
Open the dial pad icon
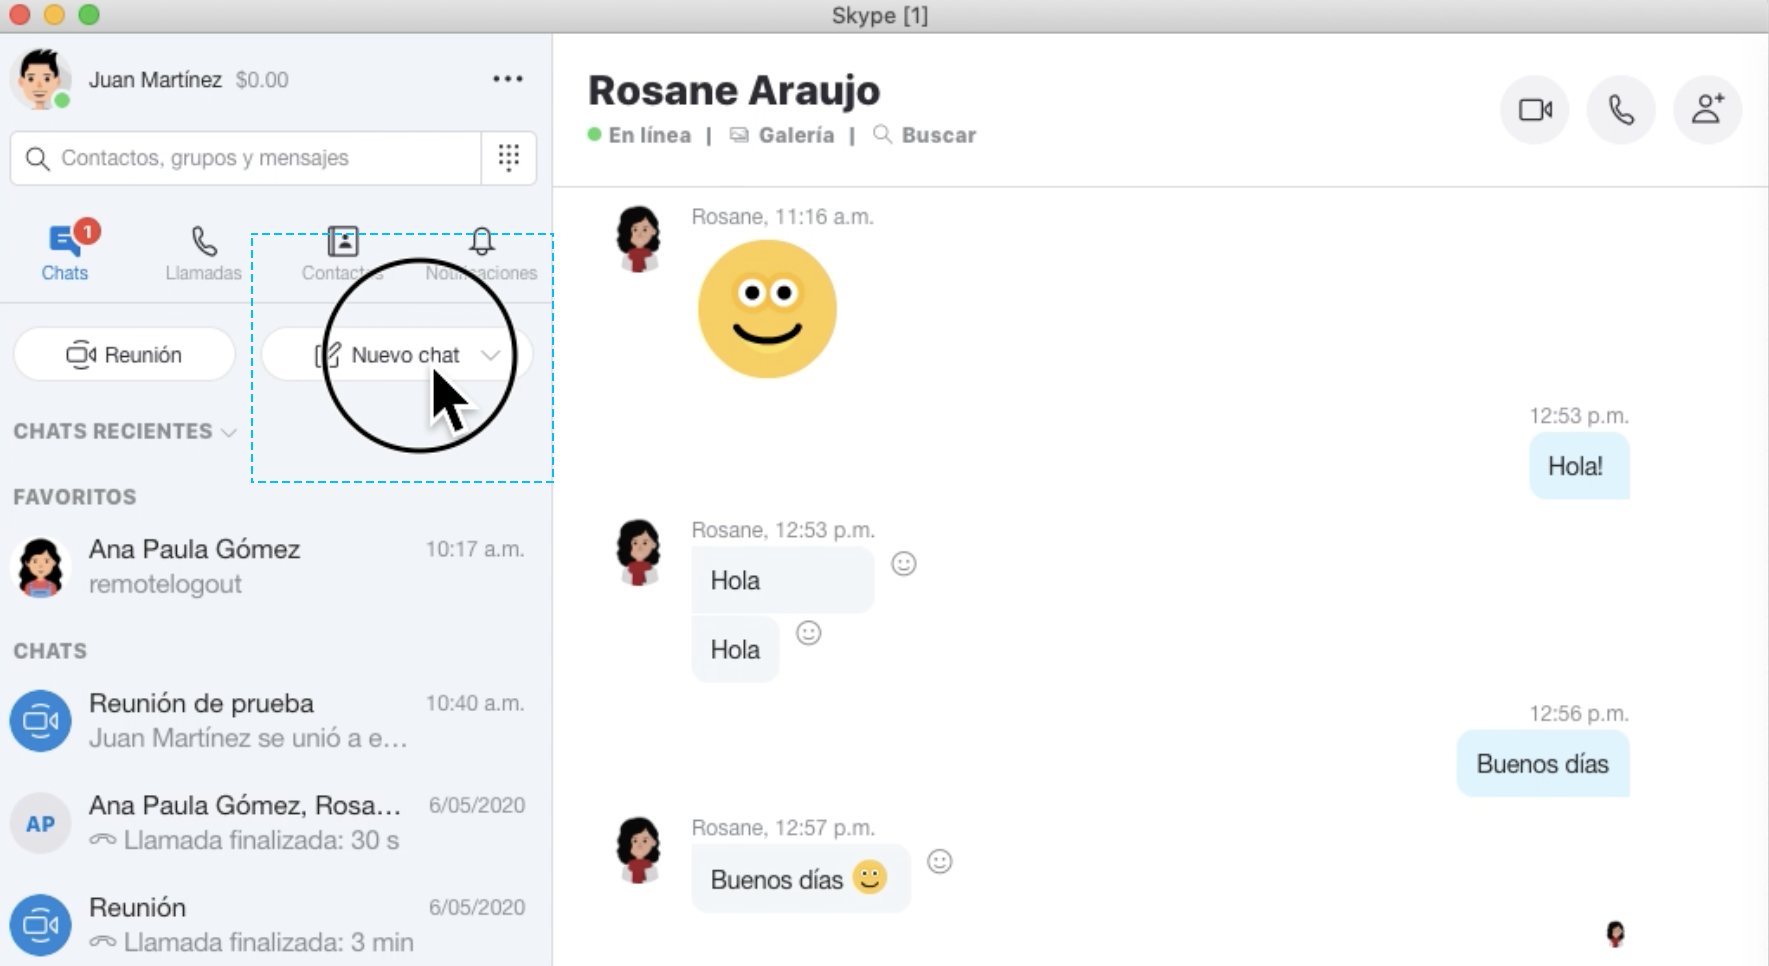tap(509, 158)
